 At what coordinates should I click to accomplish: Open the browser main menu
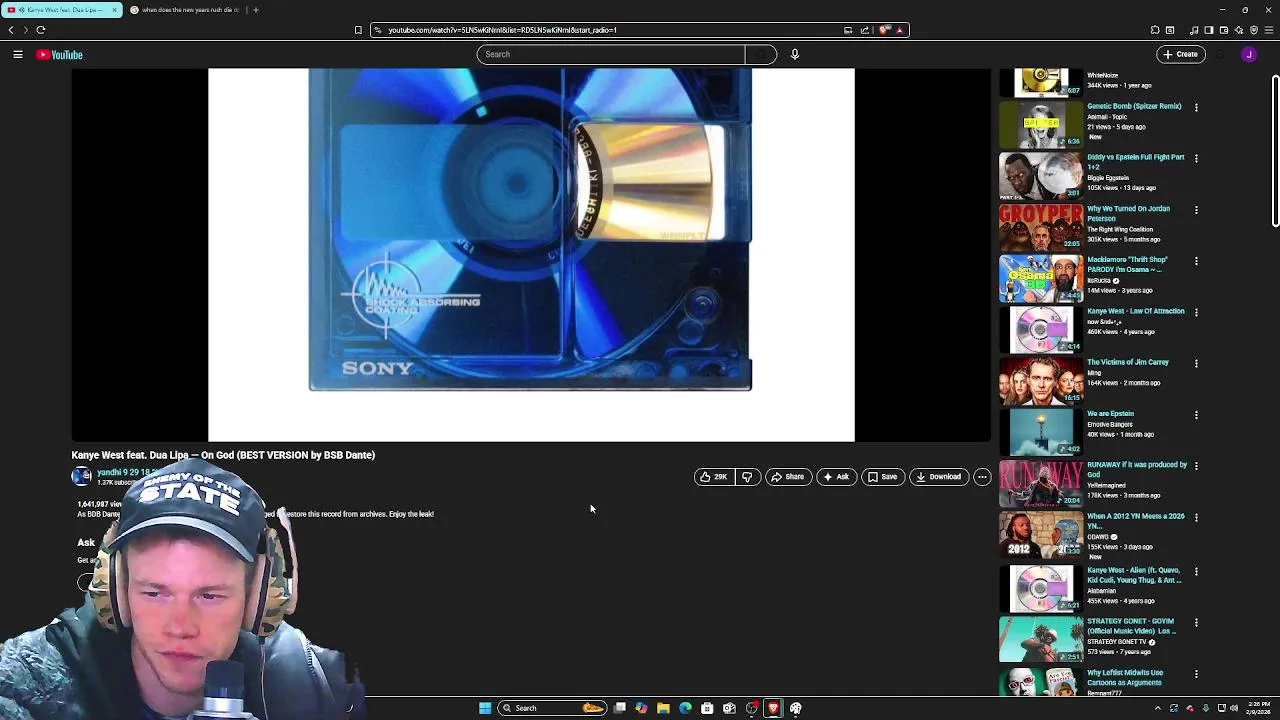pyautogui.click(x=1269, y=30)
